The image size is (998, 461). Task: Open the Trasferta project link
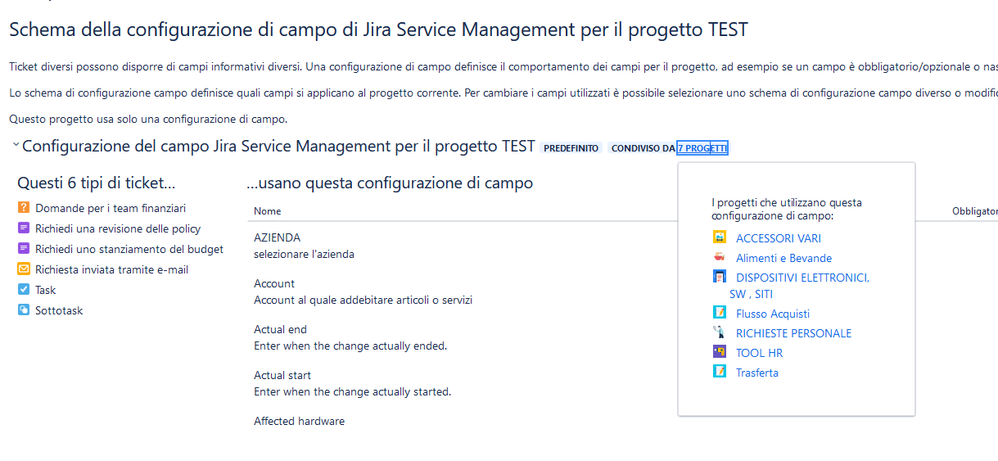(x=757, y=372)
